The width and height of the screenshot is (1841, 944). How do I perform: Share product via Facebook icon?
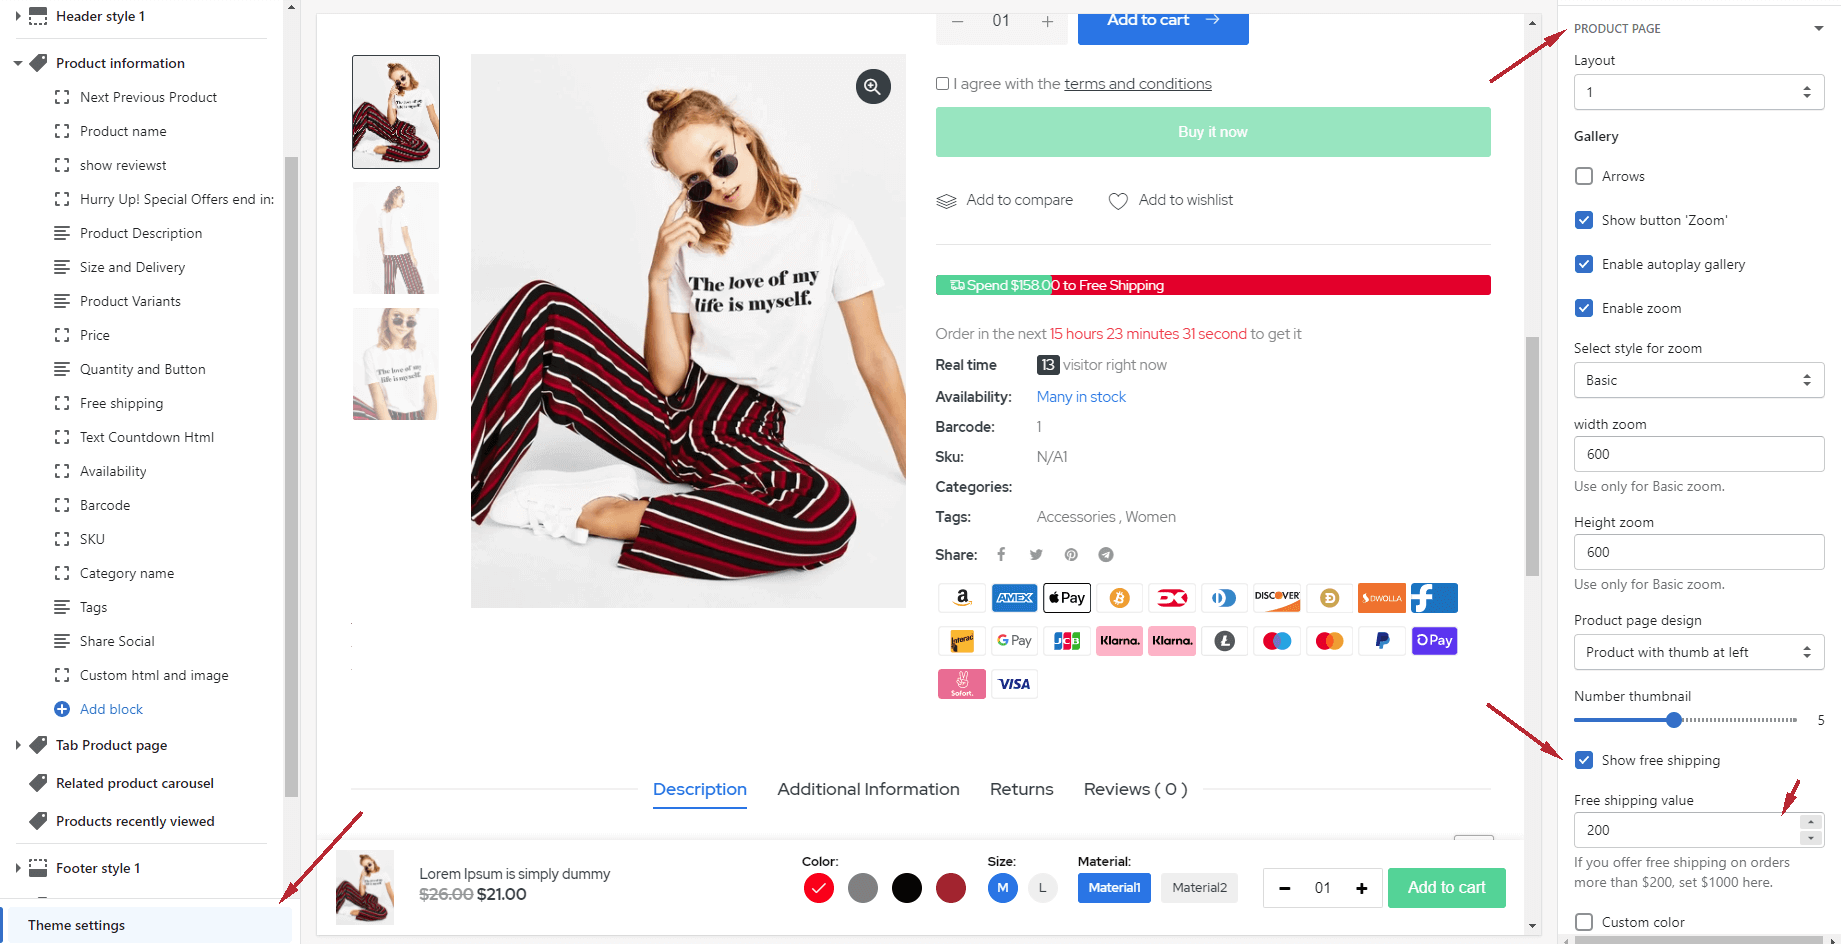1001,554
